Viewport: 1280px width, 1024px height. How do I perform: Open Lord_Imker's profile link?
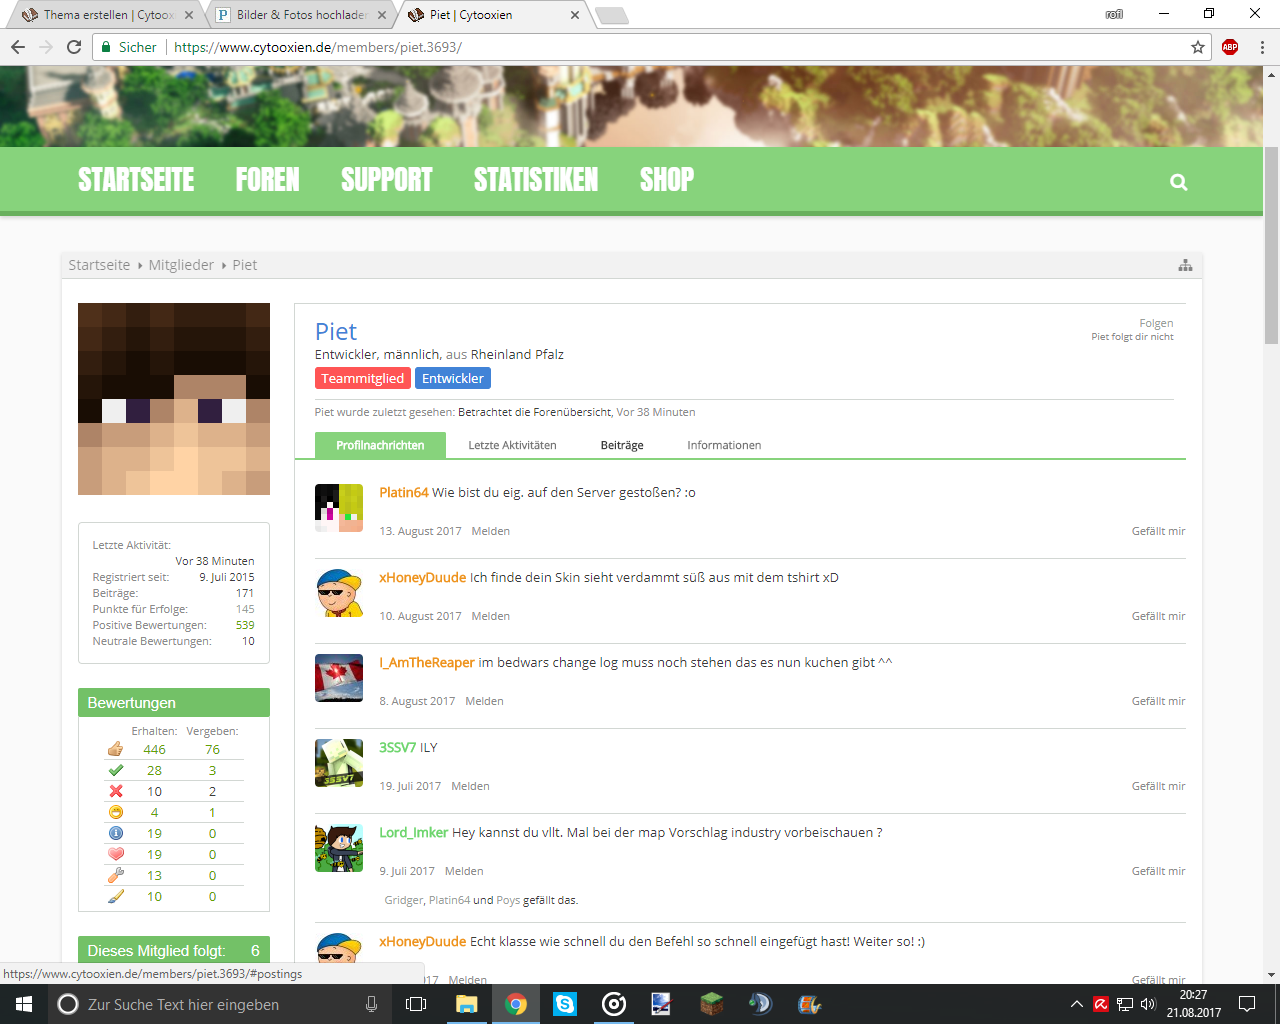414,832
